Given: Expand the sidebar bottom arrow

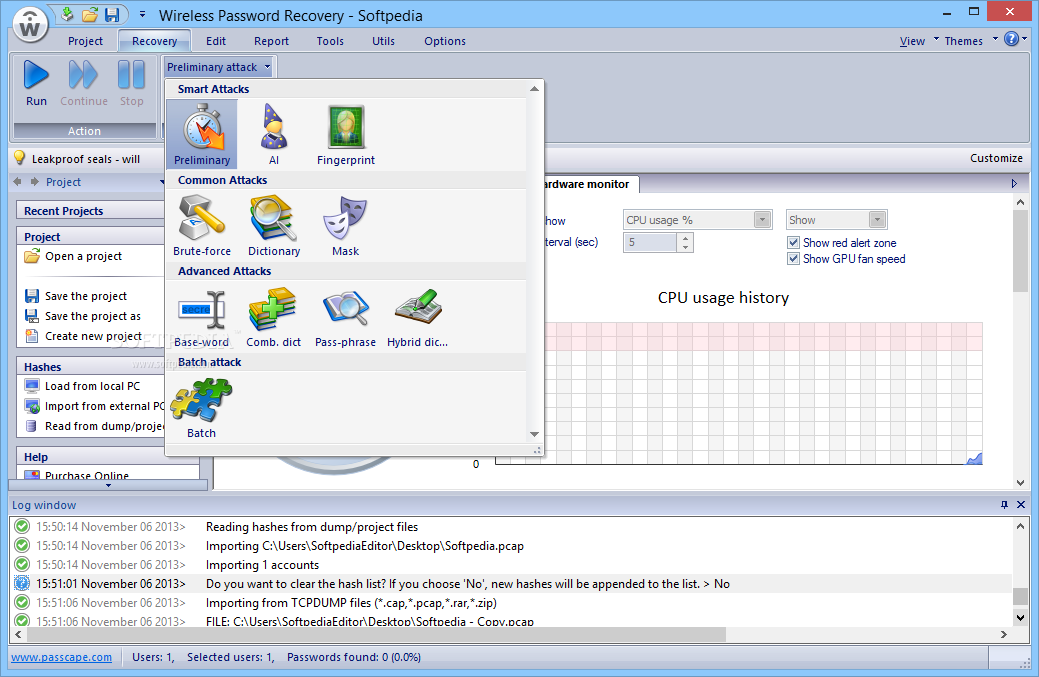Looking at the screenshot, I should pyautogui.click(x=109, y=486).
